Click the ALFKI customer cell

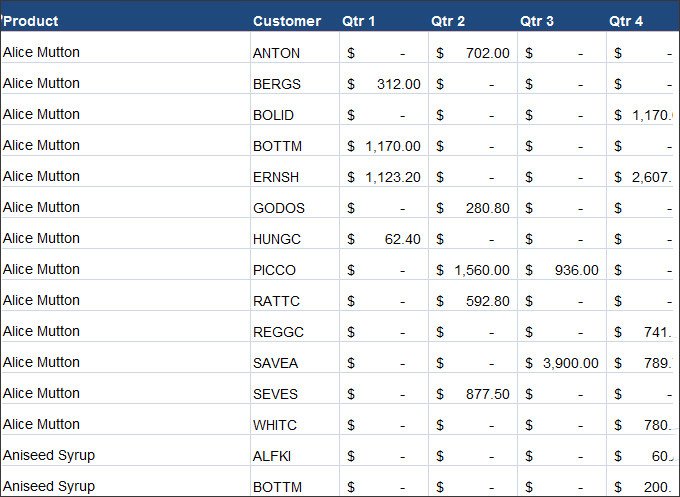click(295, 451)
